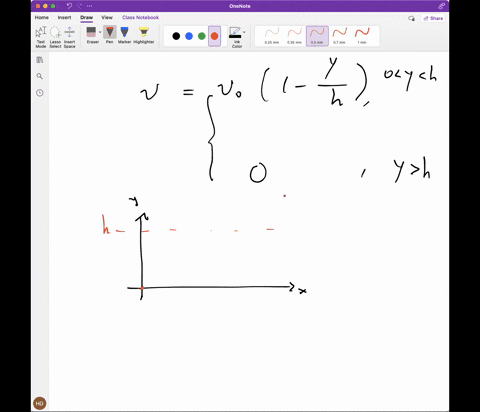This screenshot has width=480, height=412.
Task: Open the Ink Color dropdown
Action: 237,37
